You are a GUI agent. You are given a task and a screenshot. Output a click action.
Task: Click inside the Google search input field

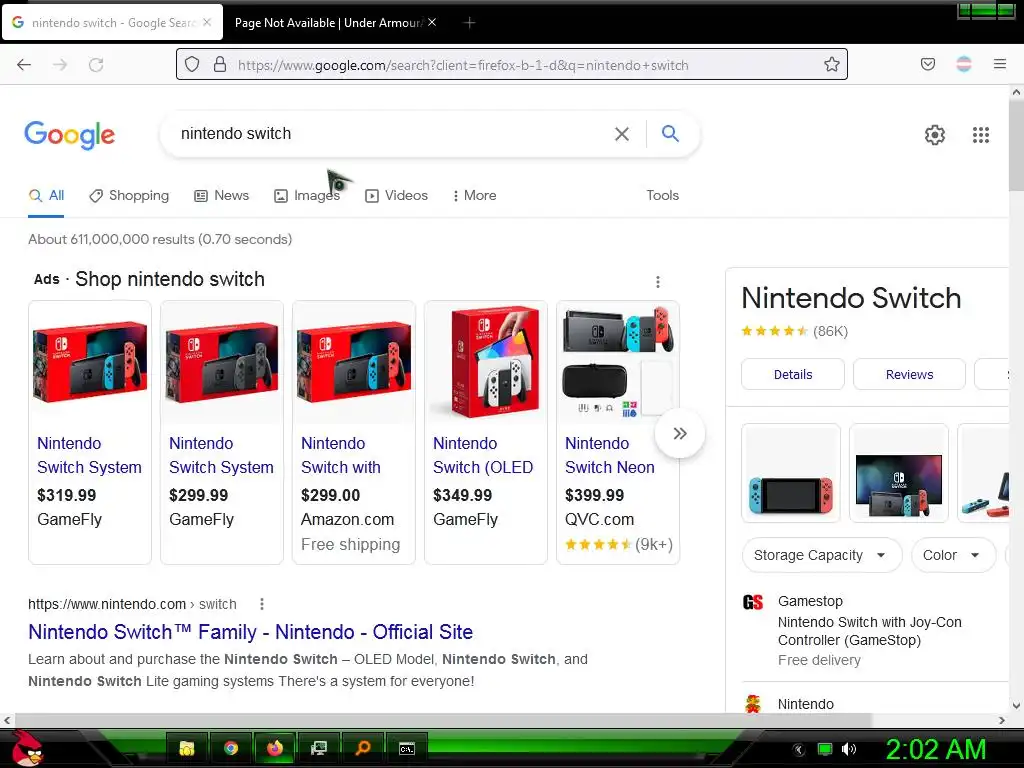392,134
